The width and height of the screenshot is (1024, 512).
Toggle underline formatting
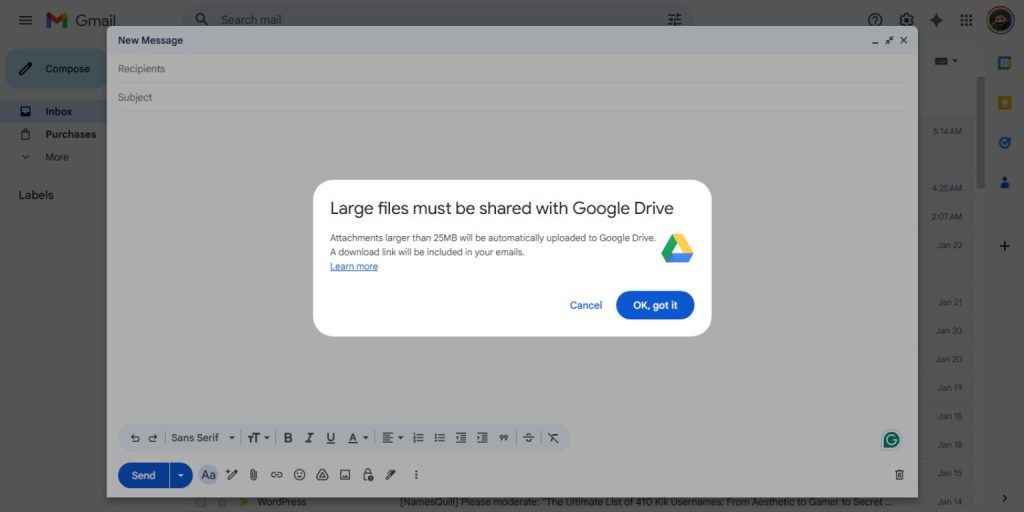(x=330, y=438)
